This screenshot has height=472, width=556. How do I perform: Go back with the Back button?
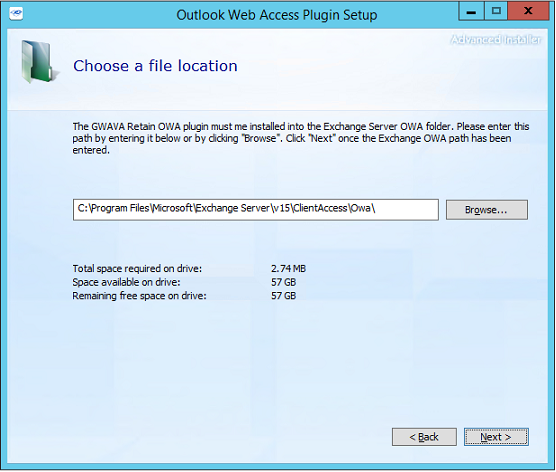(424, 437)
